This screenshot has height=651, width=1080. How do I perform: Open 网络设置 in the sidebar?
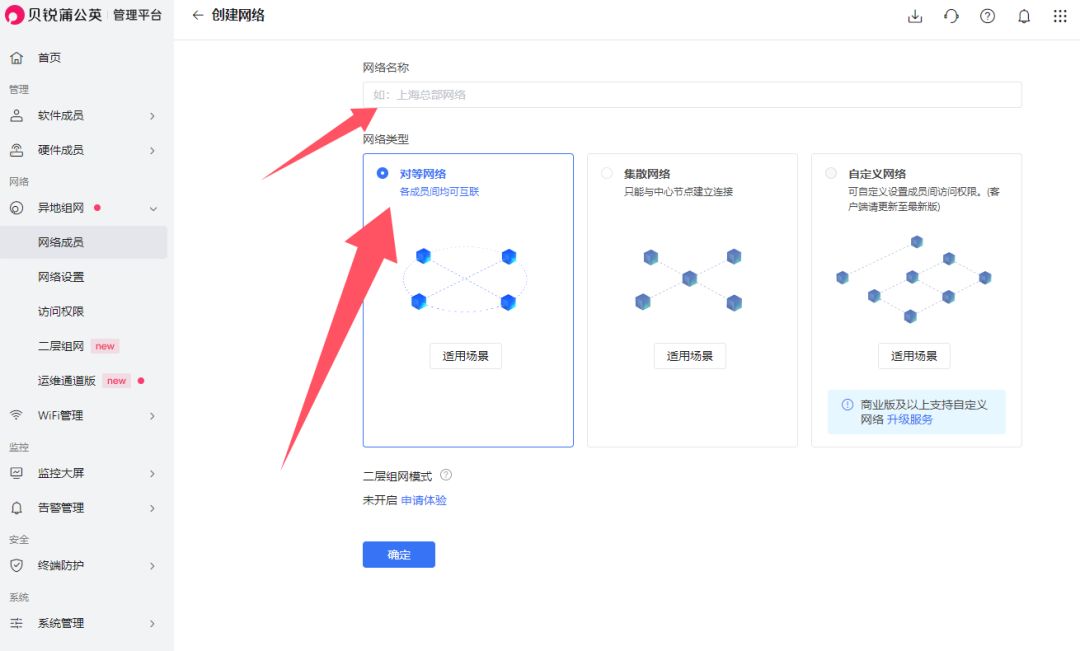point(61,277)
